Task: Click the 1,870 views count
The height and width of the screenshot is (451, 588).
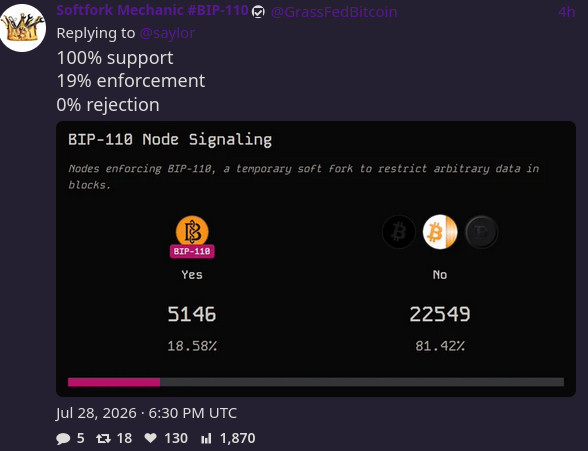Action: [x=238, y=438]
